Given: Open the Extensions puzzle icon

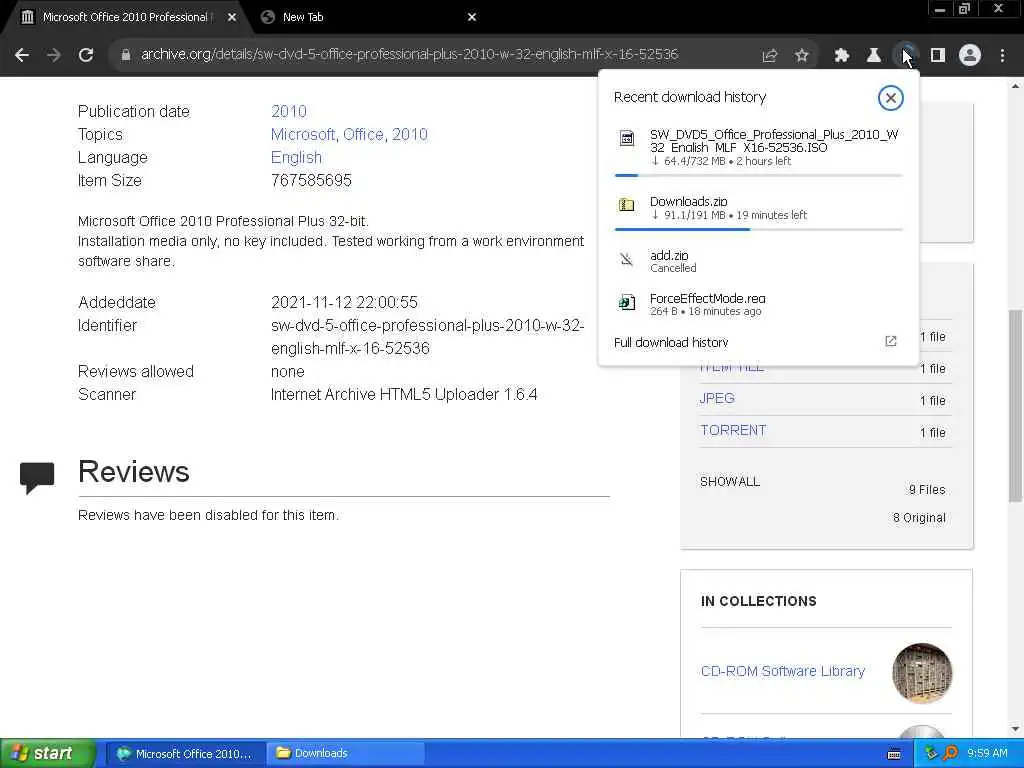Looking at the screenshot, I should pos(841,56).
